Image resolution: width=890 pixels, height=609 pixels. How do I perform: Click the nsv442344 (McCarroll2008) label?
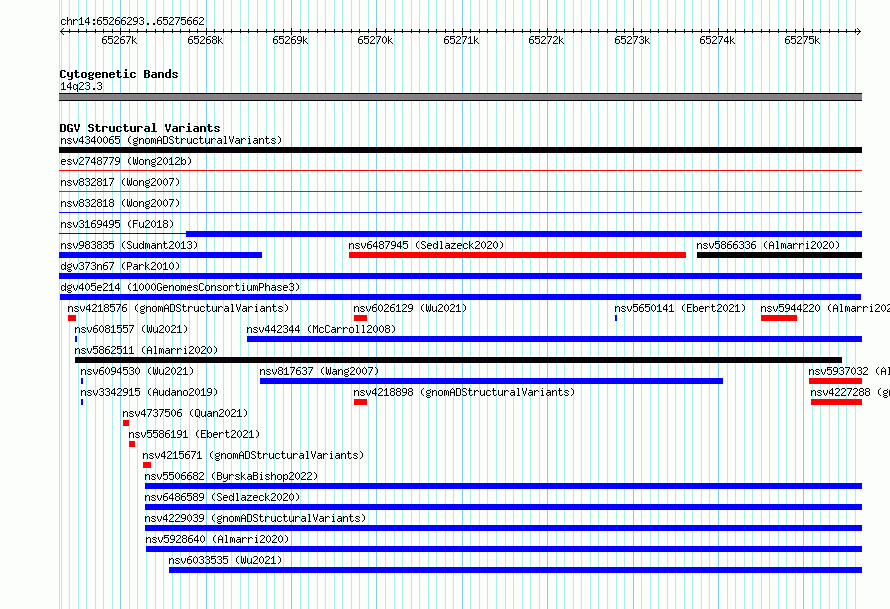[x=321, y=329]
